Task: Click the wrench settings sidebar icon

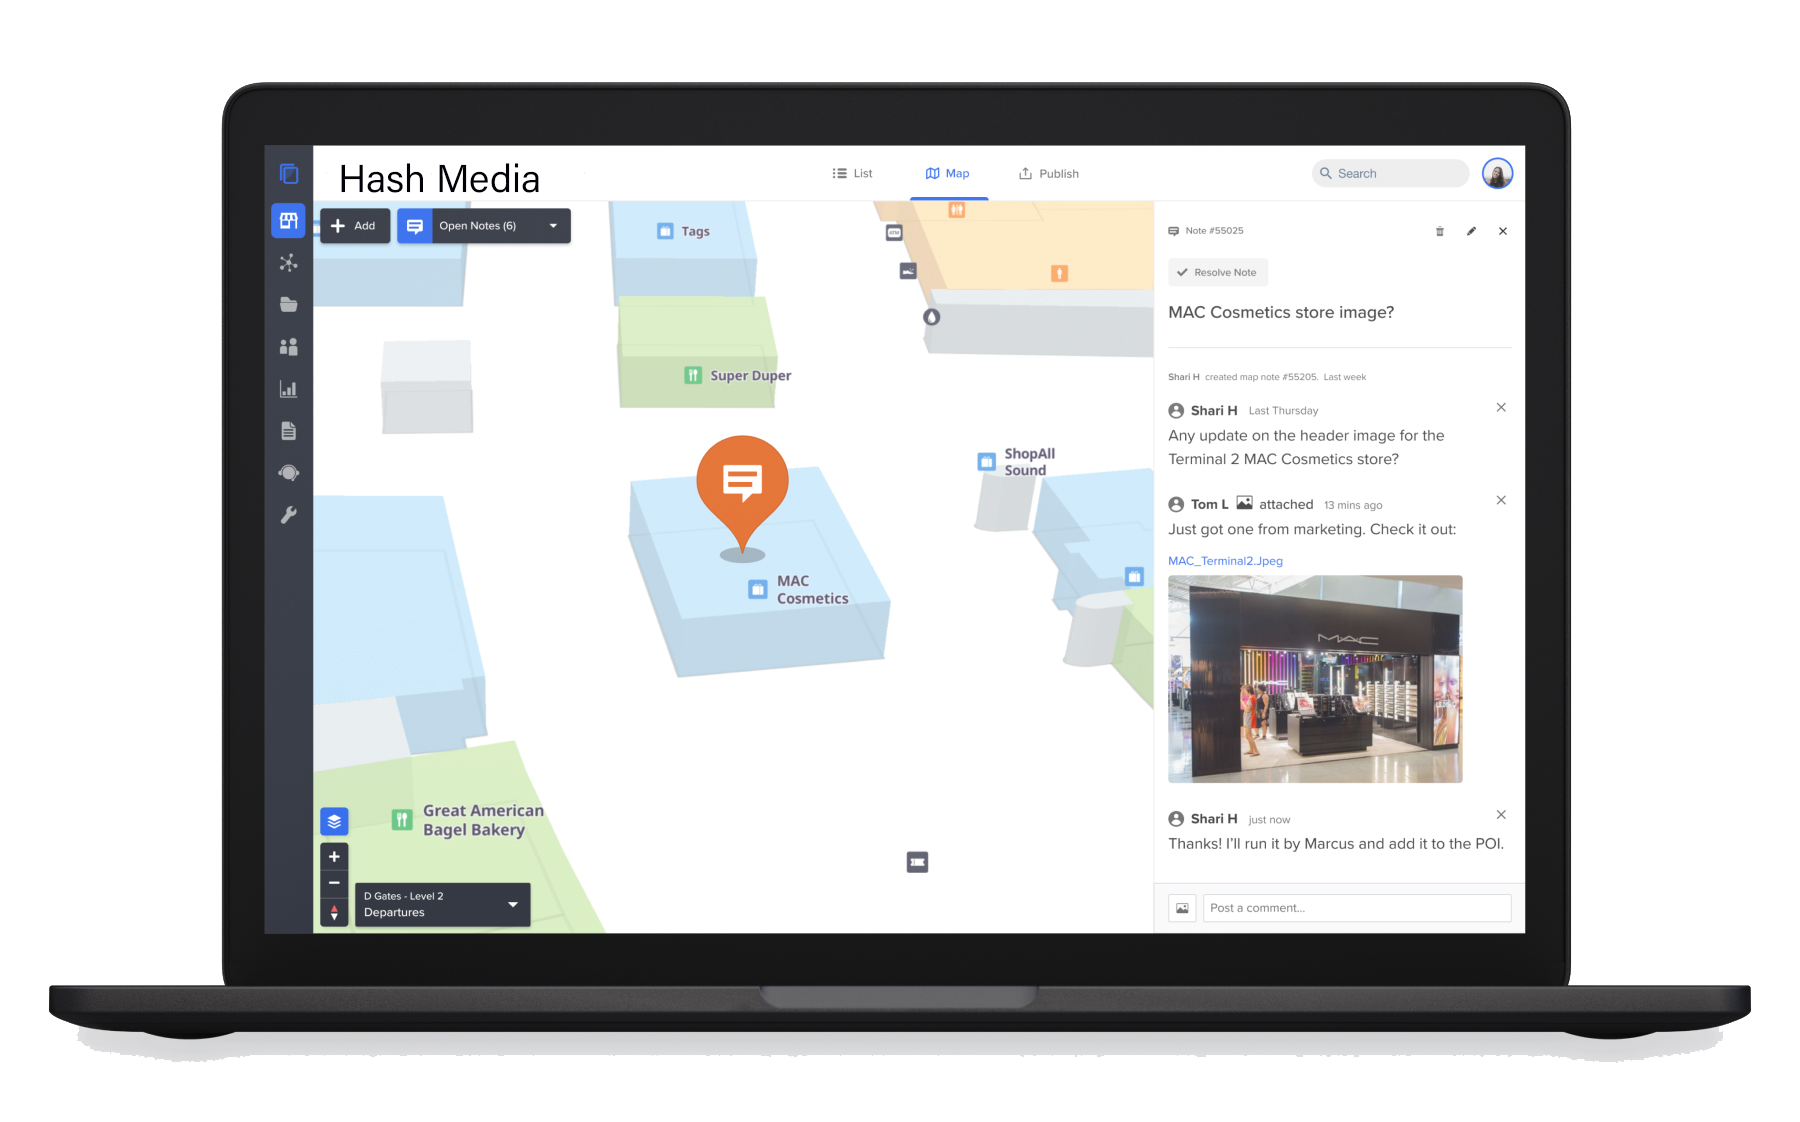Action: (288, 515)
